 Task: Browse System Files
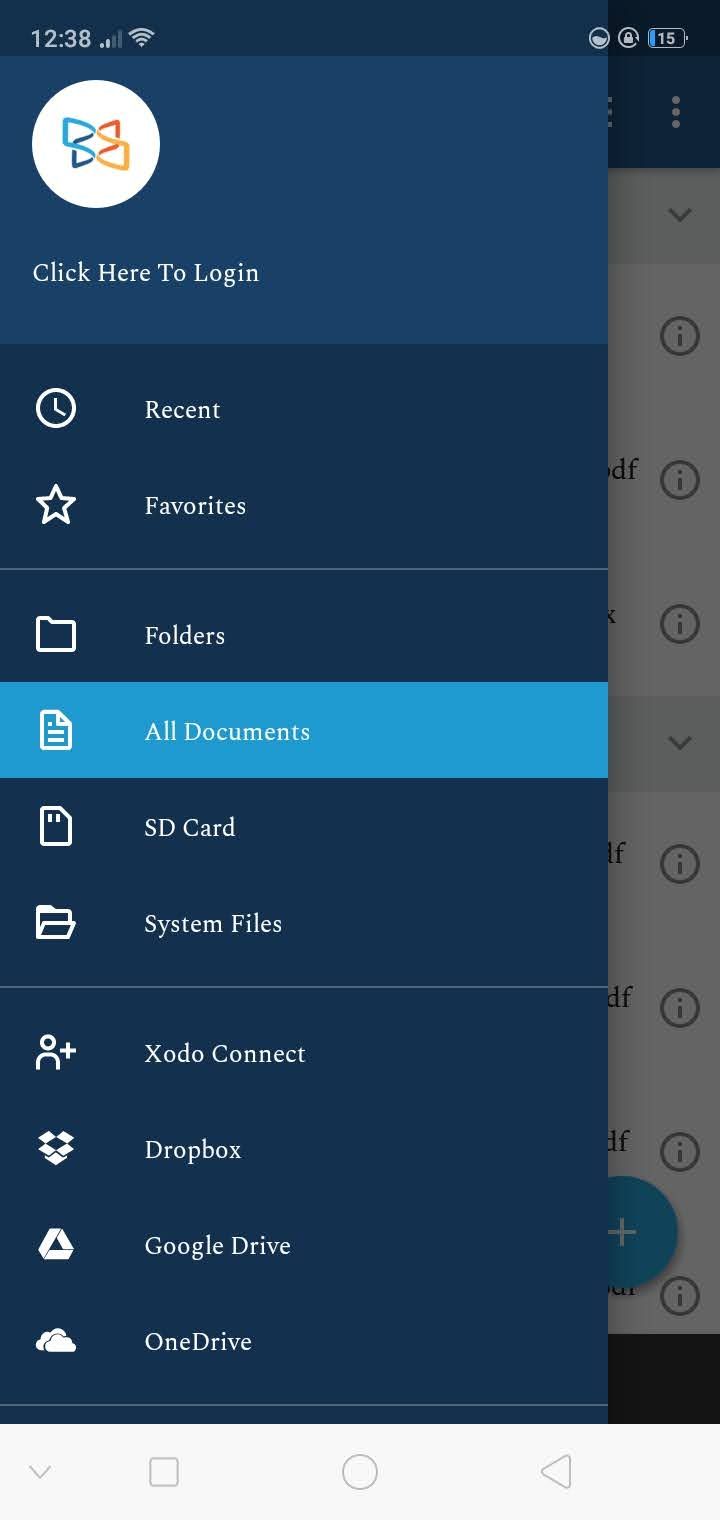tap(304, 923)
